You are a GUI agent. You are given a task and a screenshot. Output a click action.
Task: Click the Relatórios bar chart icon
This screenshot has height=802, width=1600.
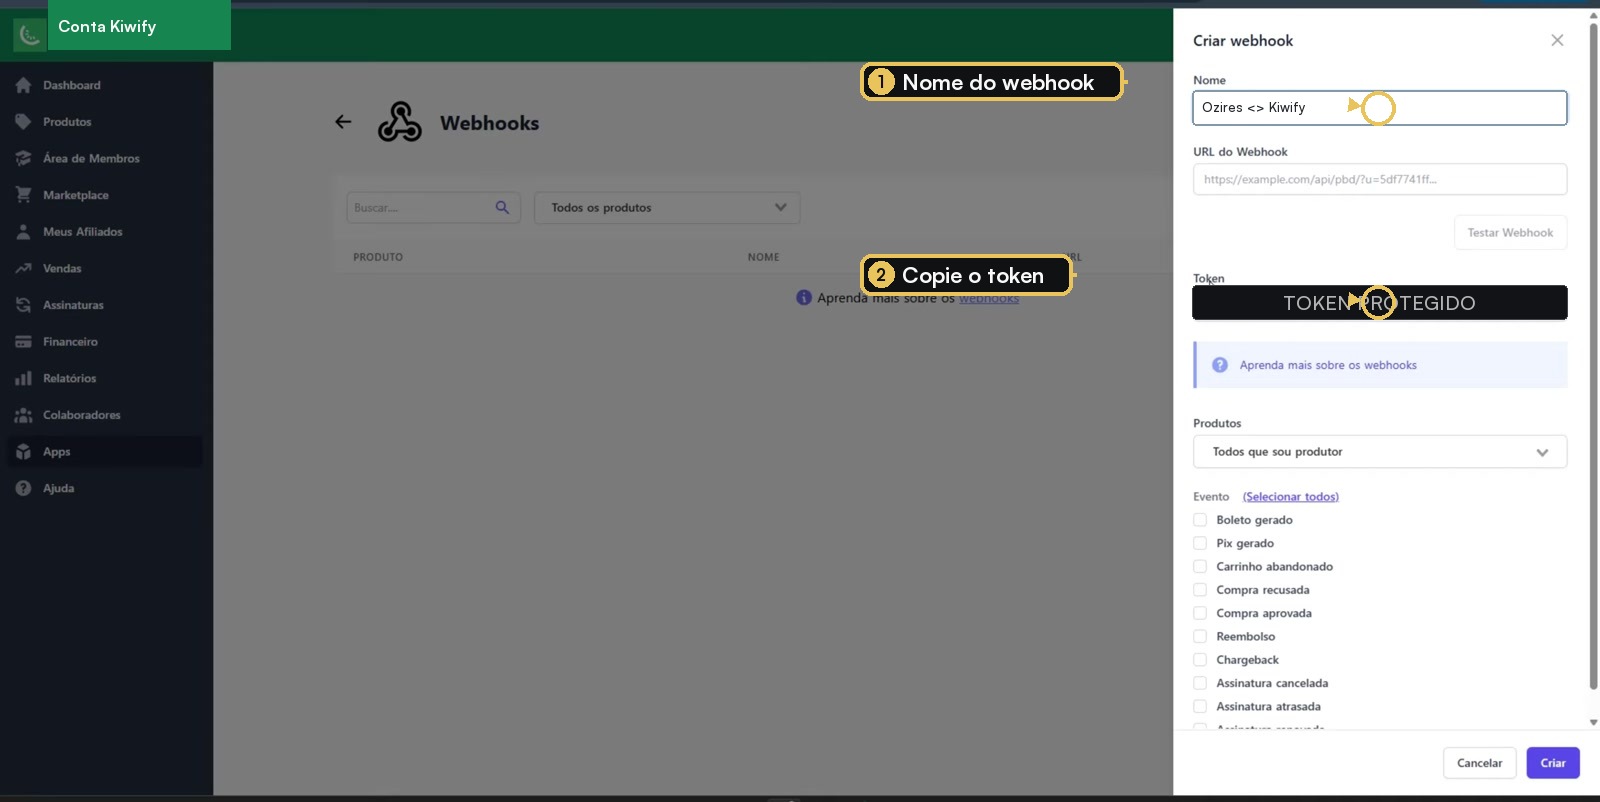point(23,378)
